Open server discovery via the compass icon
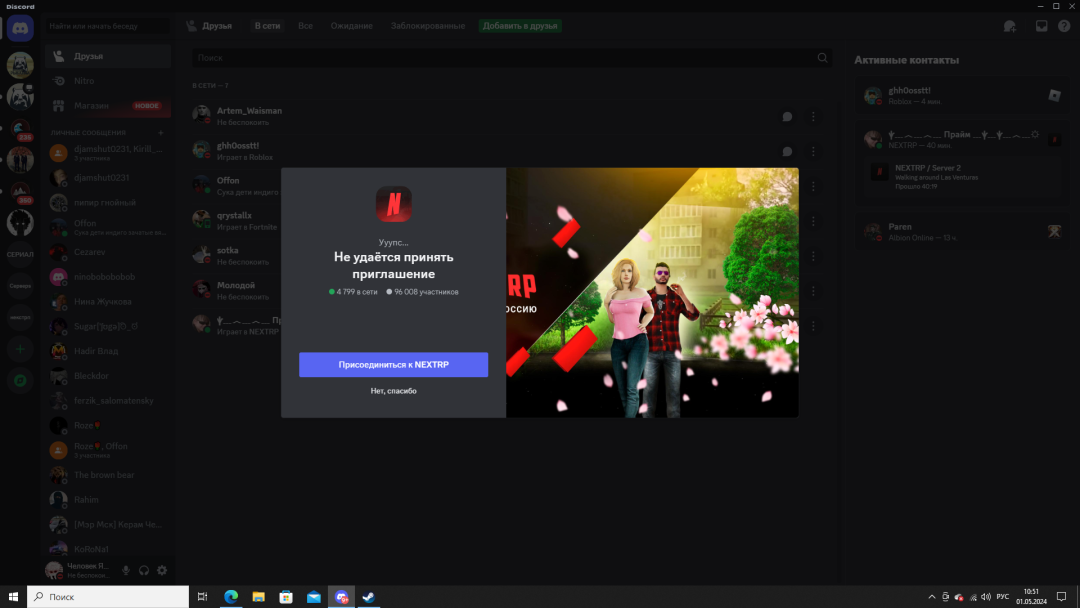Viewport: 1080px width, 608px height. (20, 381)
